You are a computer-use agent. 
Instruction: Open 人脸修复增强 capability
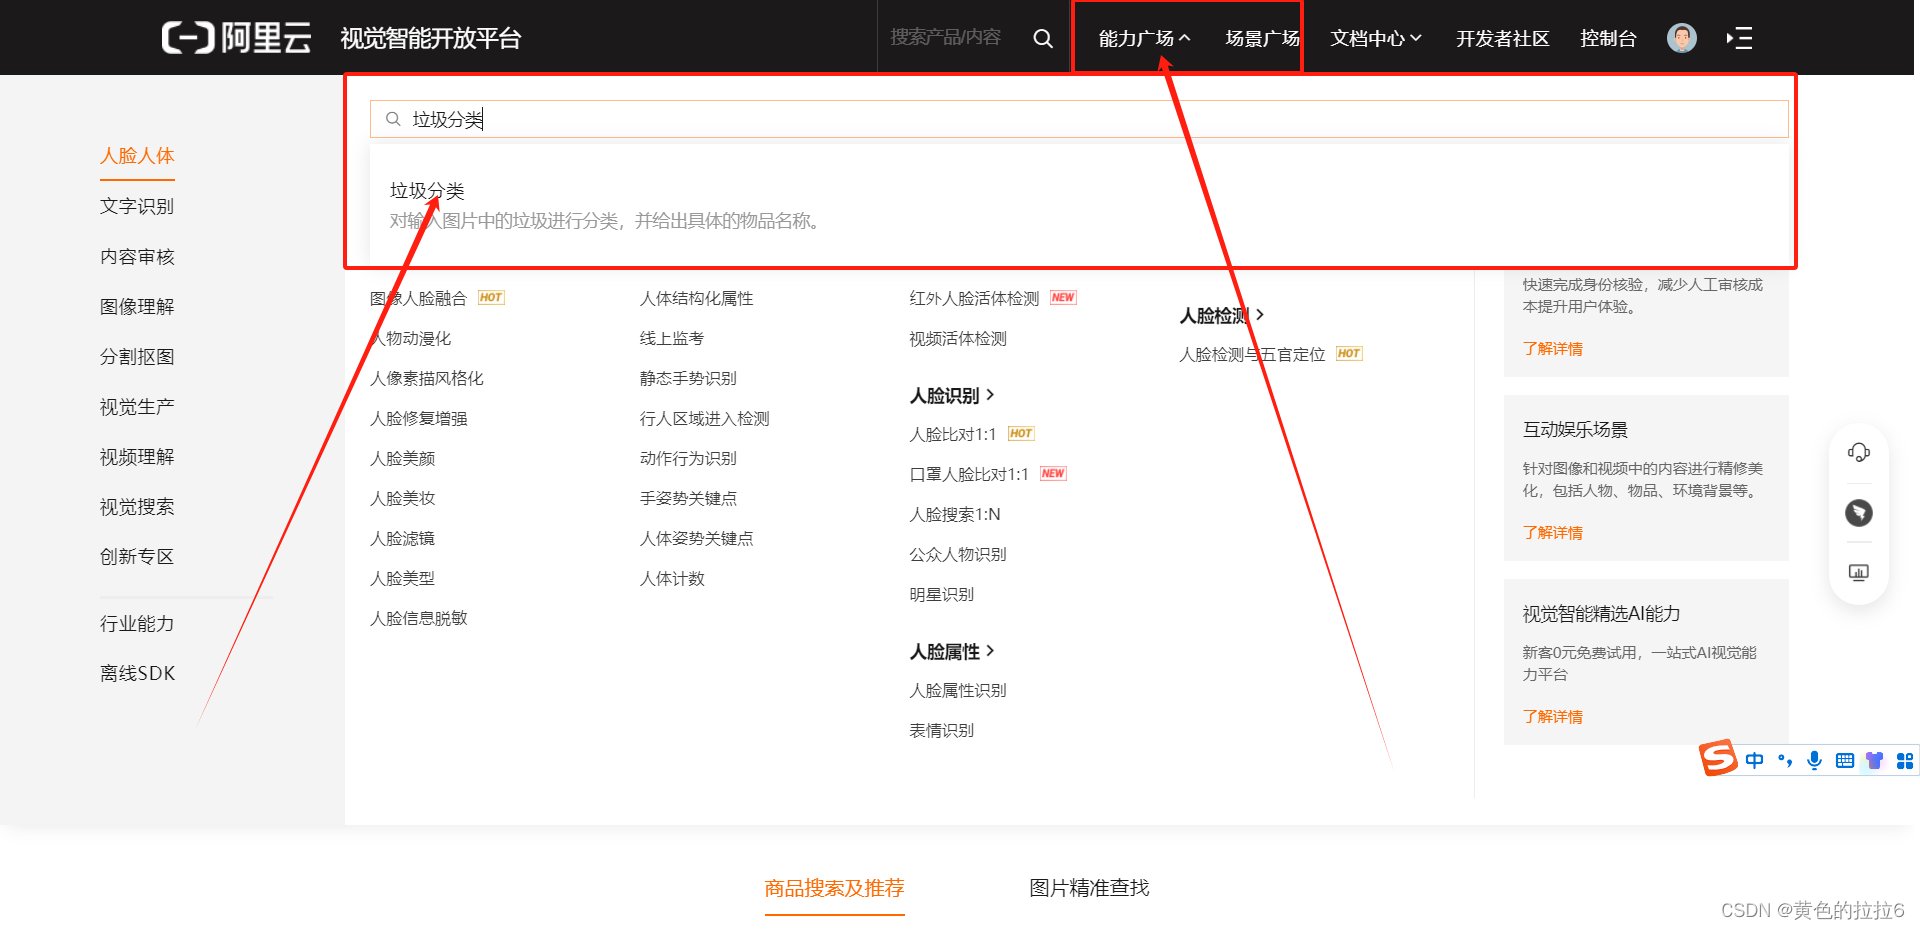pyautogui.click(x=419, y=419)
